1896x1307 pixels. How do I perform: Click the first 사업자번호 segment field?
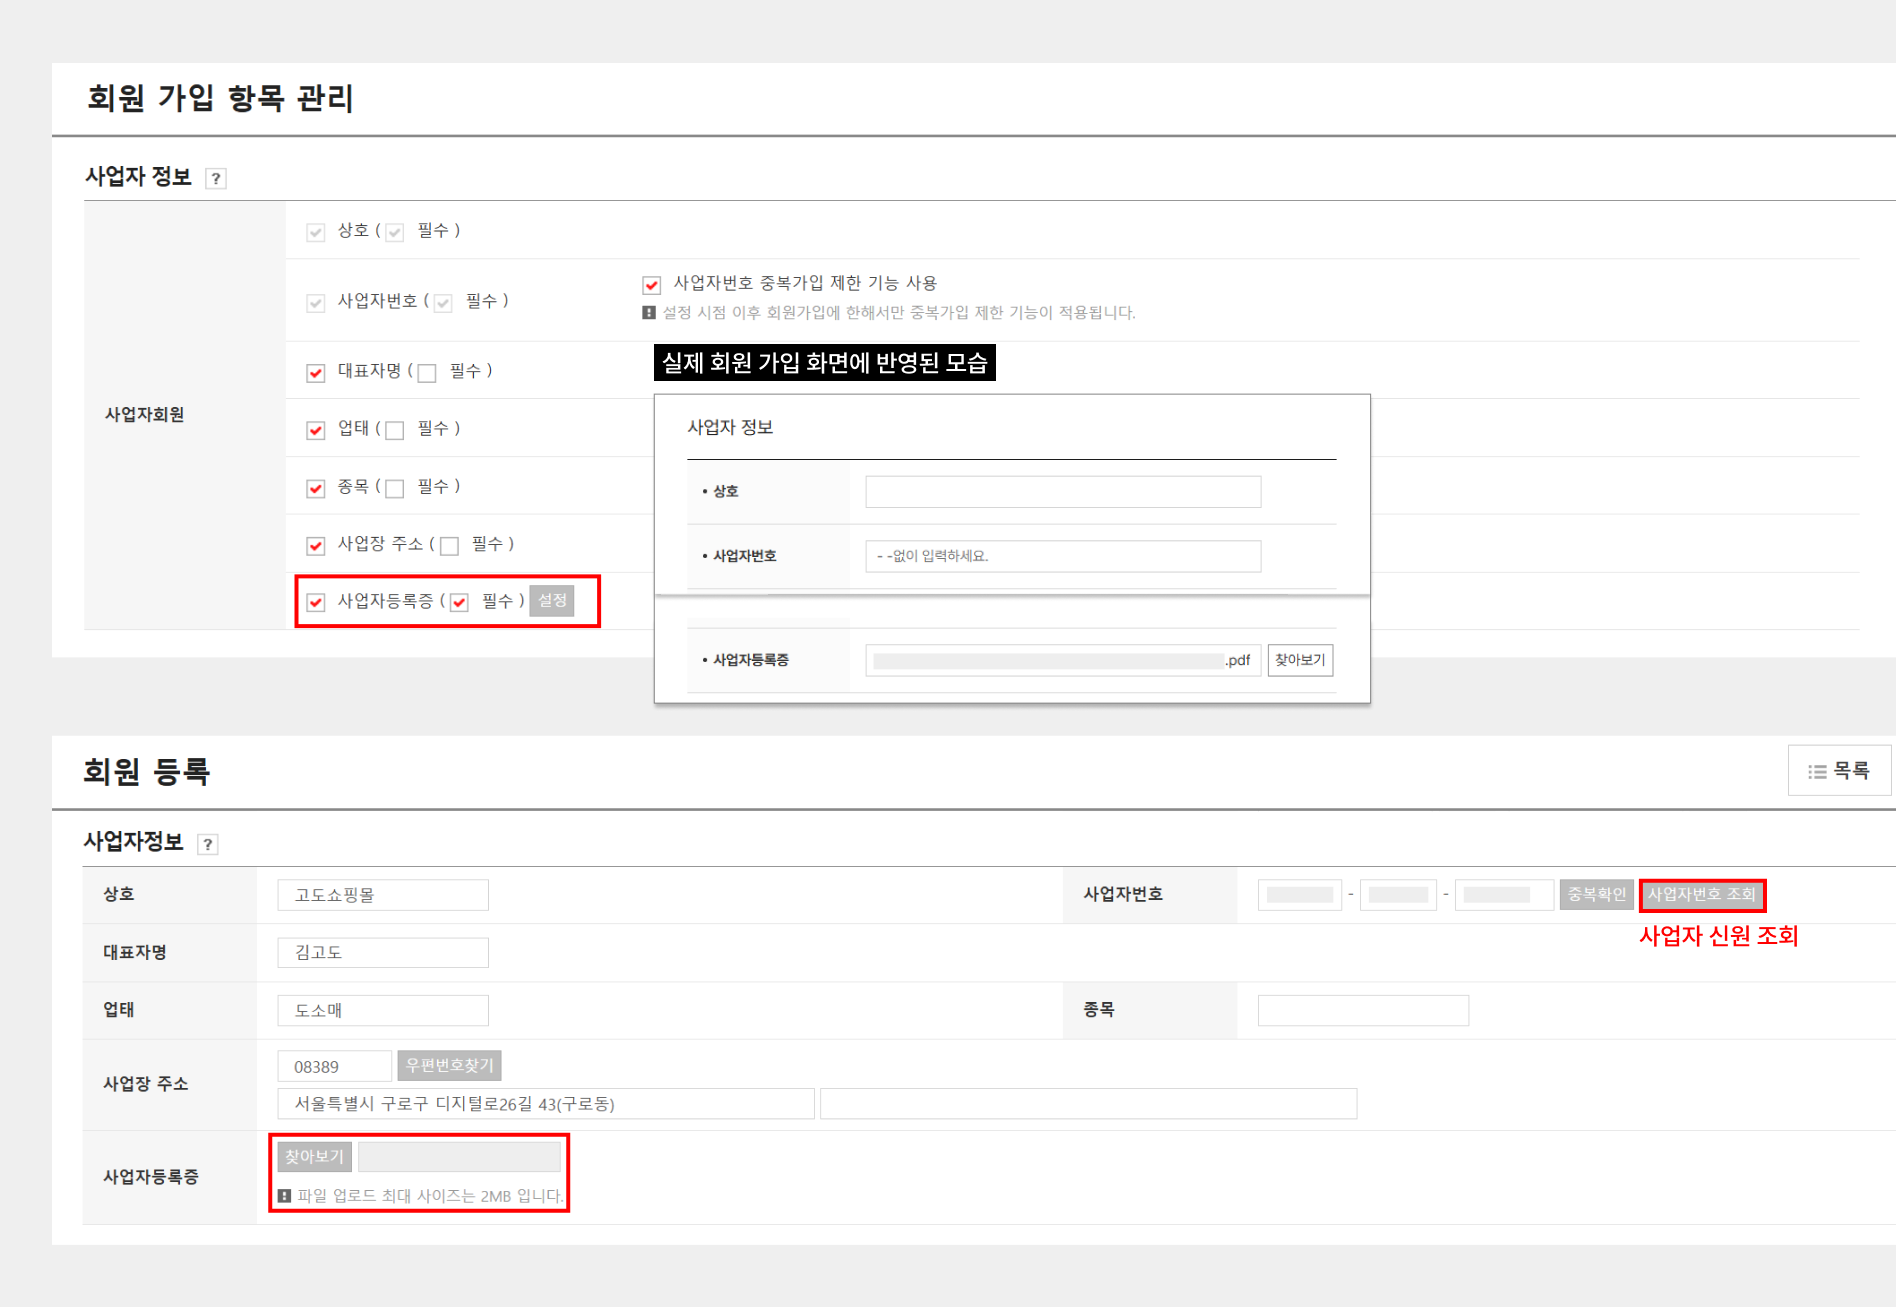coord(1299,895)
